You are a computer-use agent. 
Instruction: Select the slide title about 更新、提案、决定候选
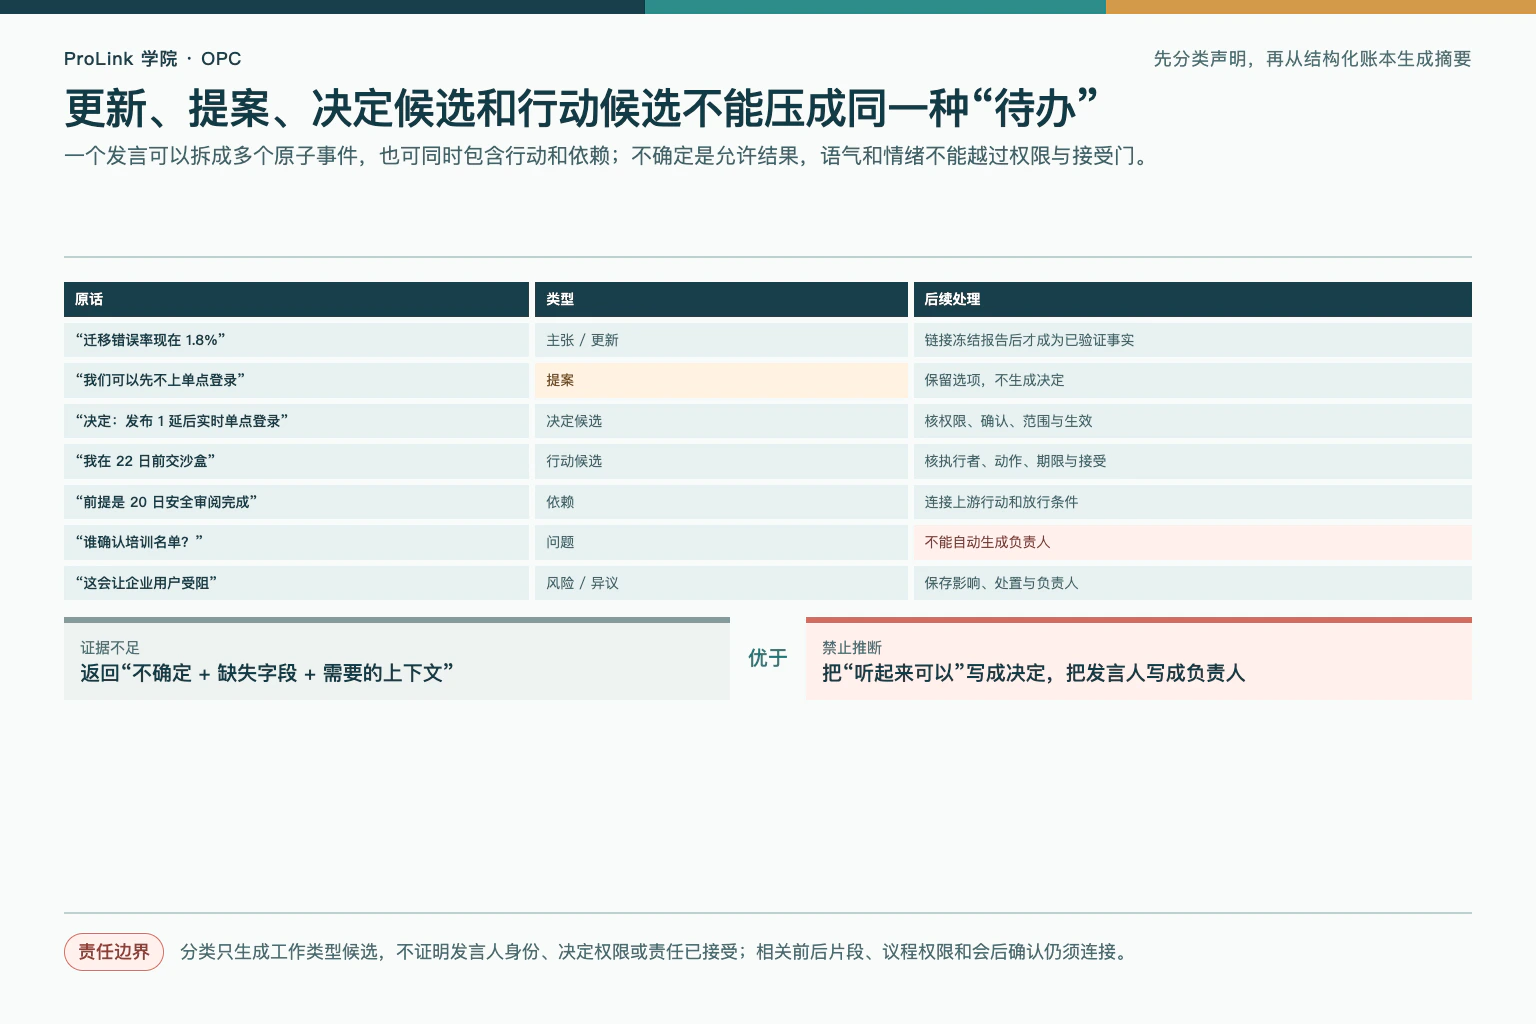tap(581, 109)
